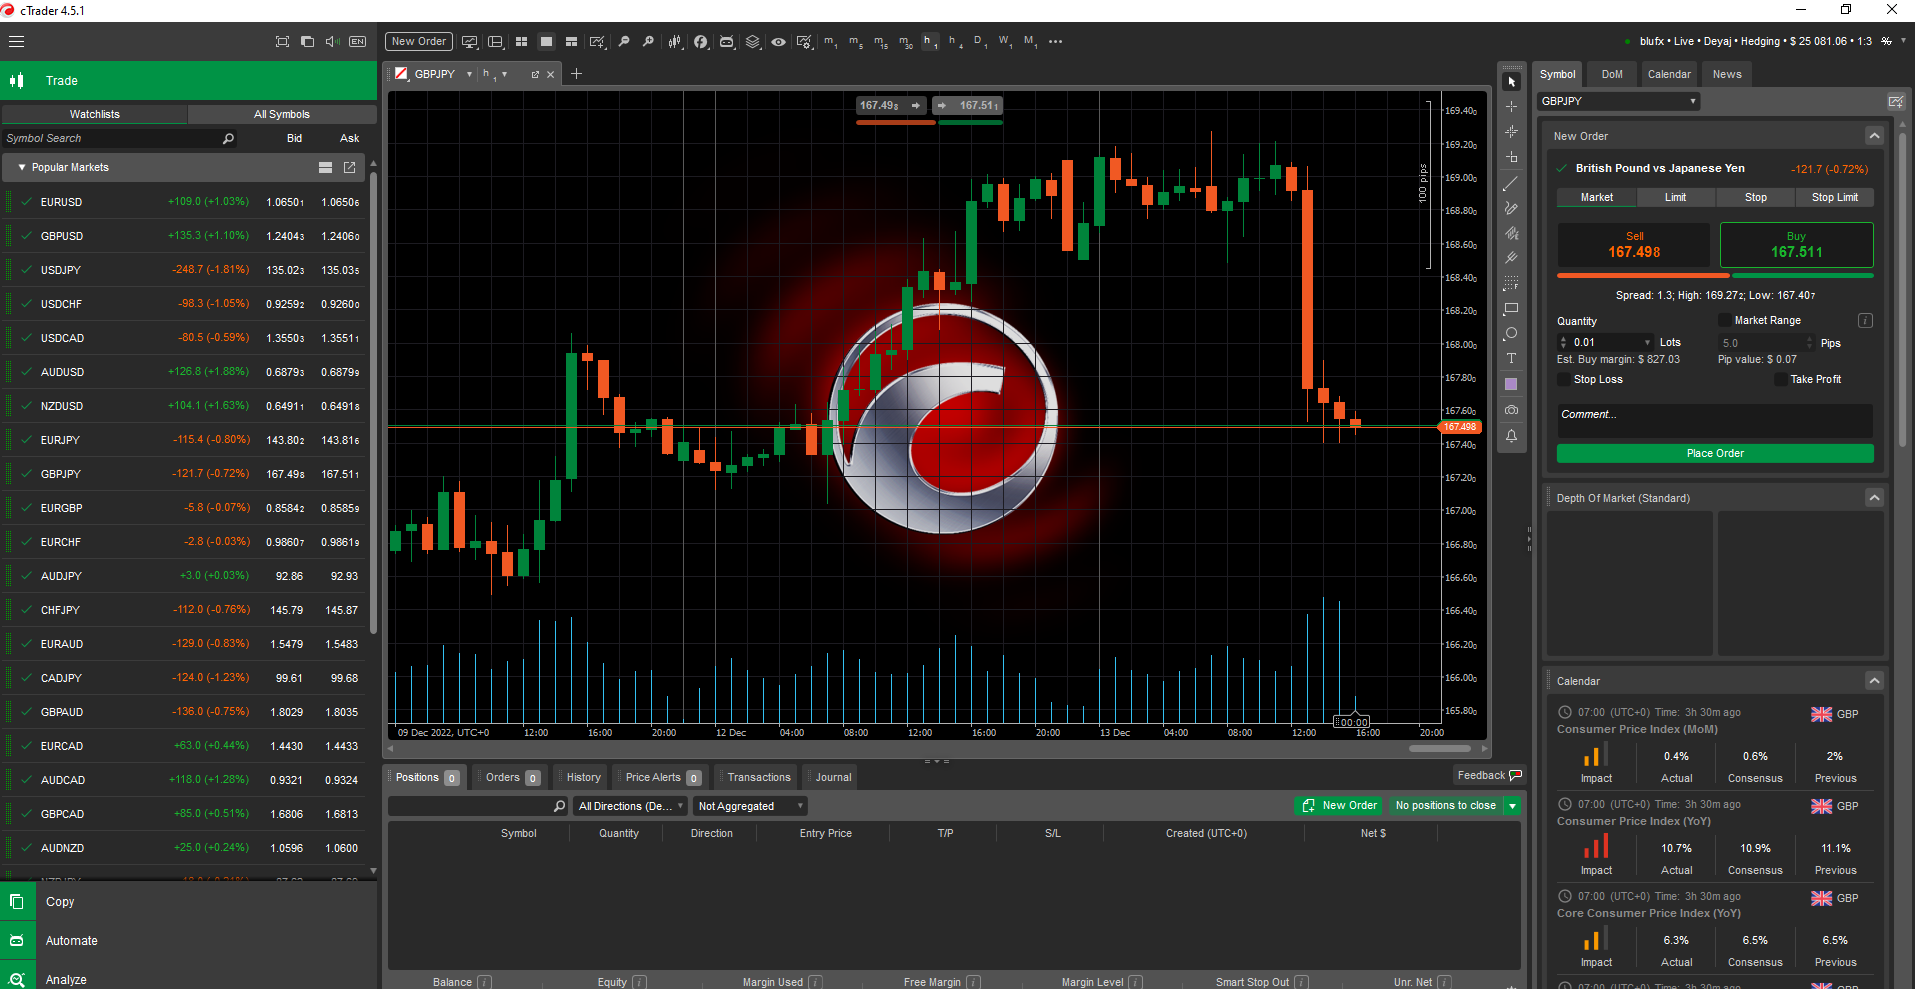Collapse the Popular Markets group
This screenshot has width=1915, height=989.
tap(21, 168)
